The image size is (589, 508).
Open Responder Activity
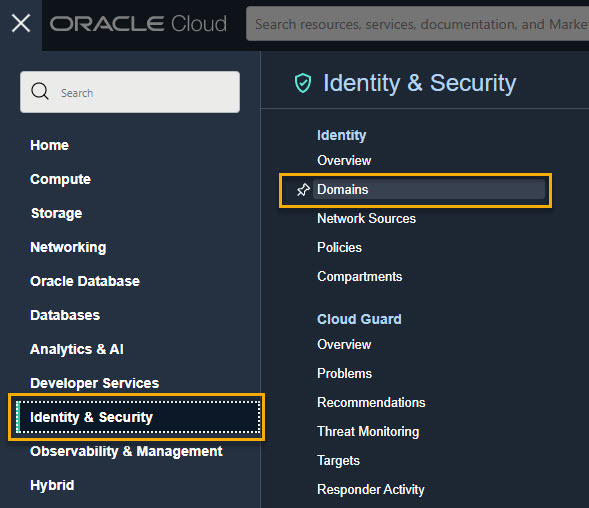[x=371, y=490]
